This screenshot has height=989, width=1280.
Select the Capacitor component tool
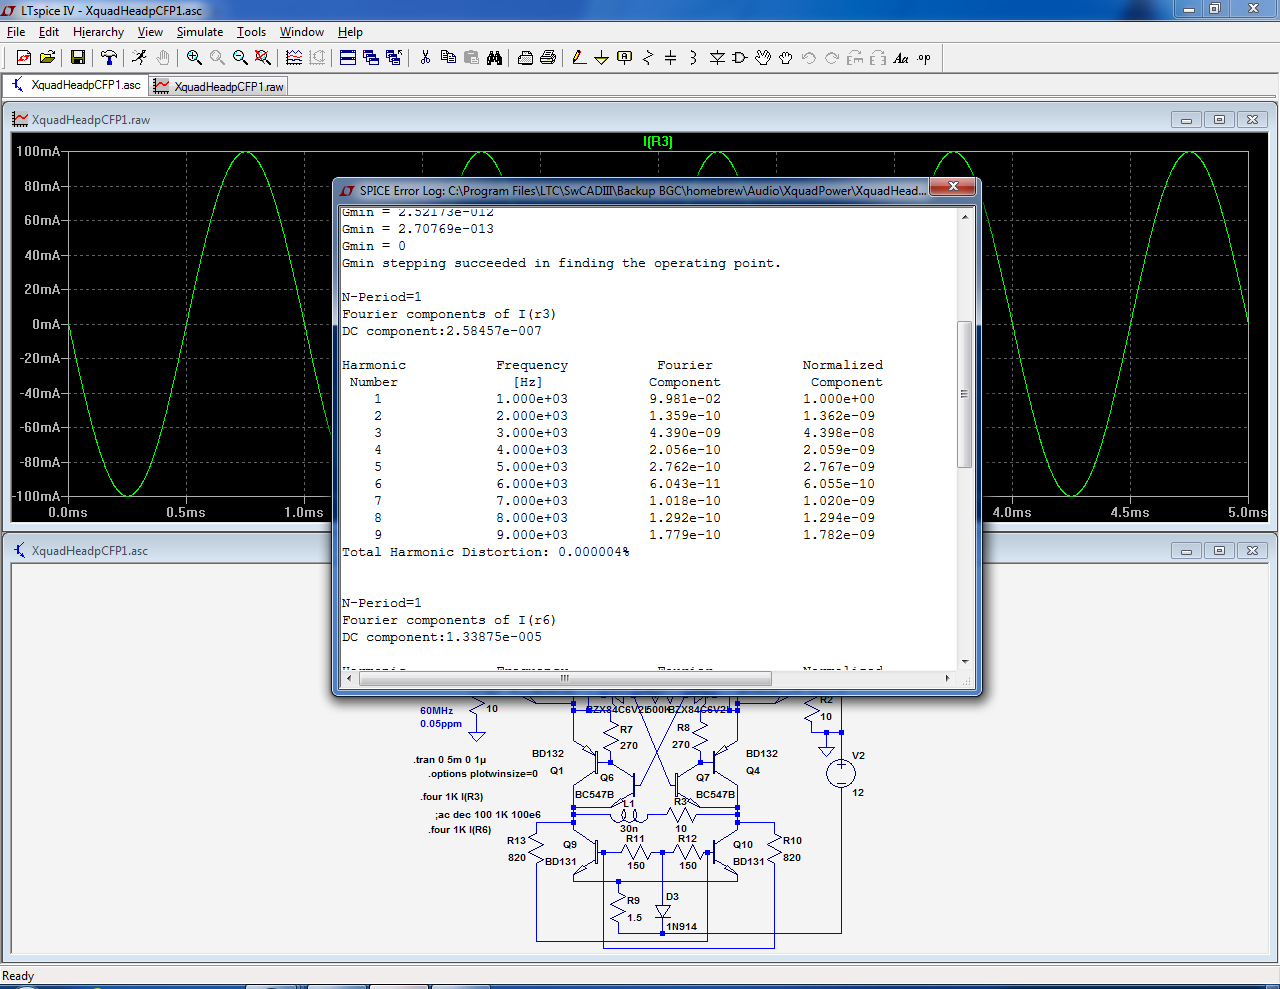tap(671, 58)
